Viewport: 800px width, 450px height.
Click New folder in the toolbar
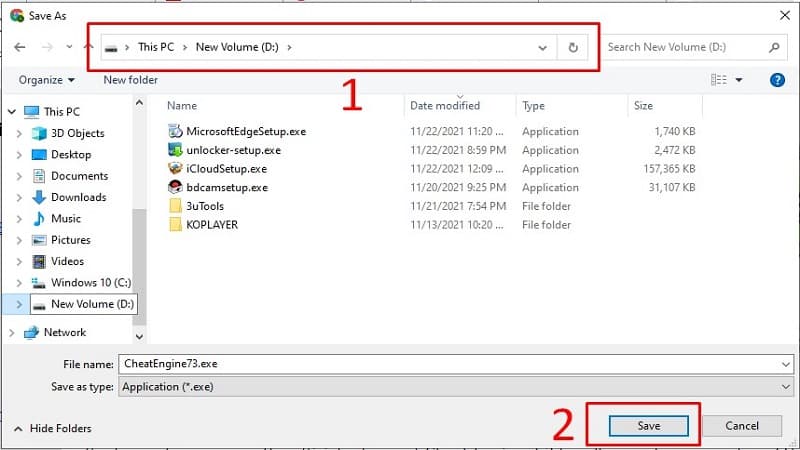[130, 80]
